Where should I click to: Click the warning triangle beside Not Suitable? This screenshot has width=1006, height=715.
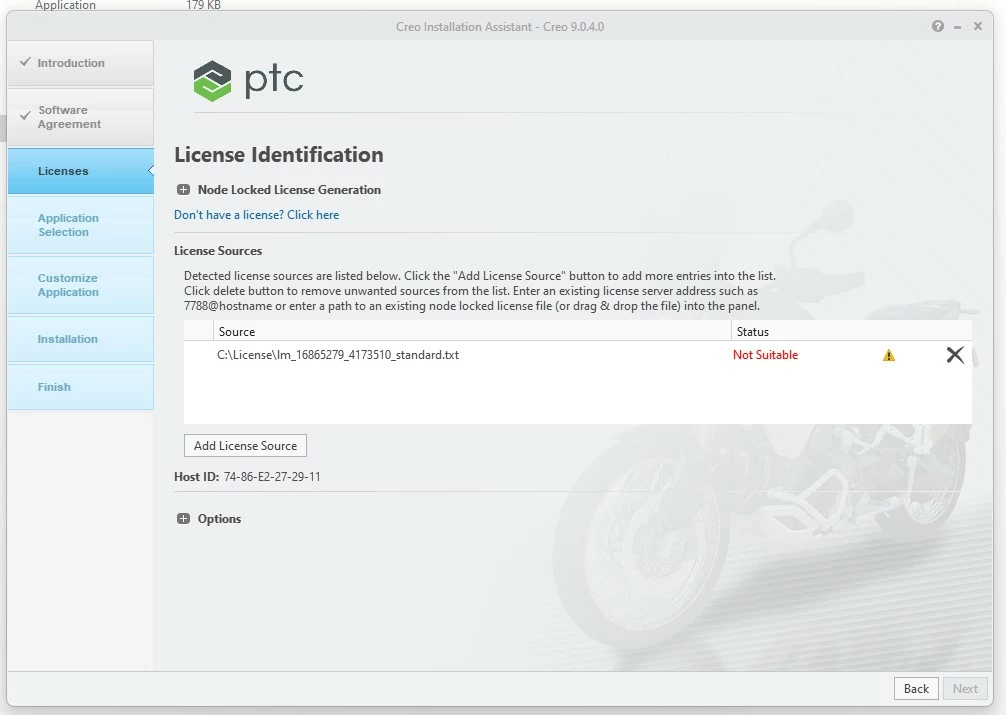(889, 355)
